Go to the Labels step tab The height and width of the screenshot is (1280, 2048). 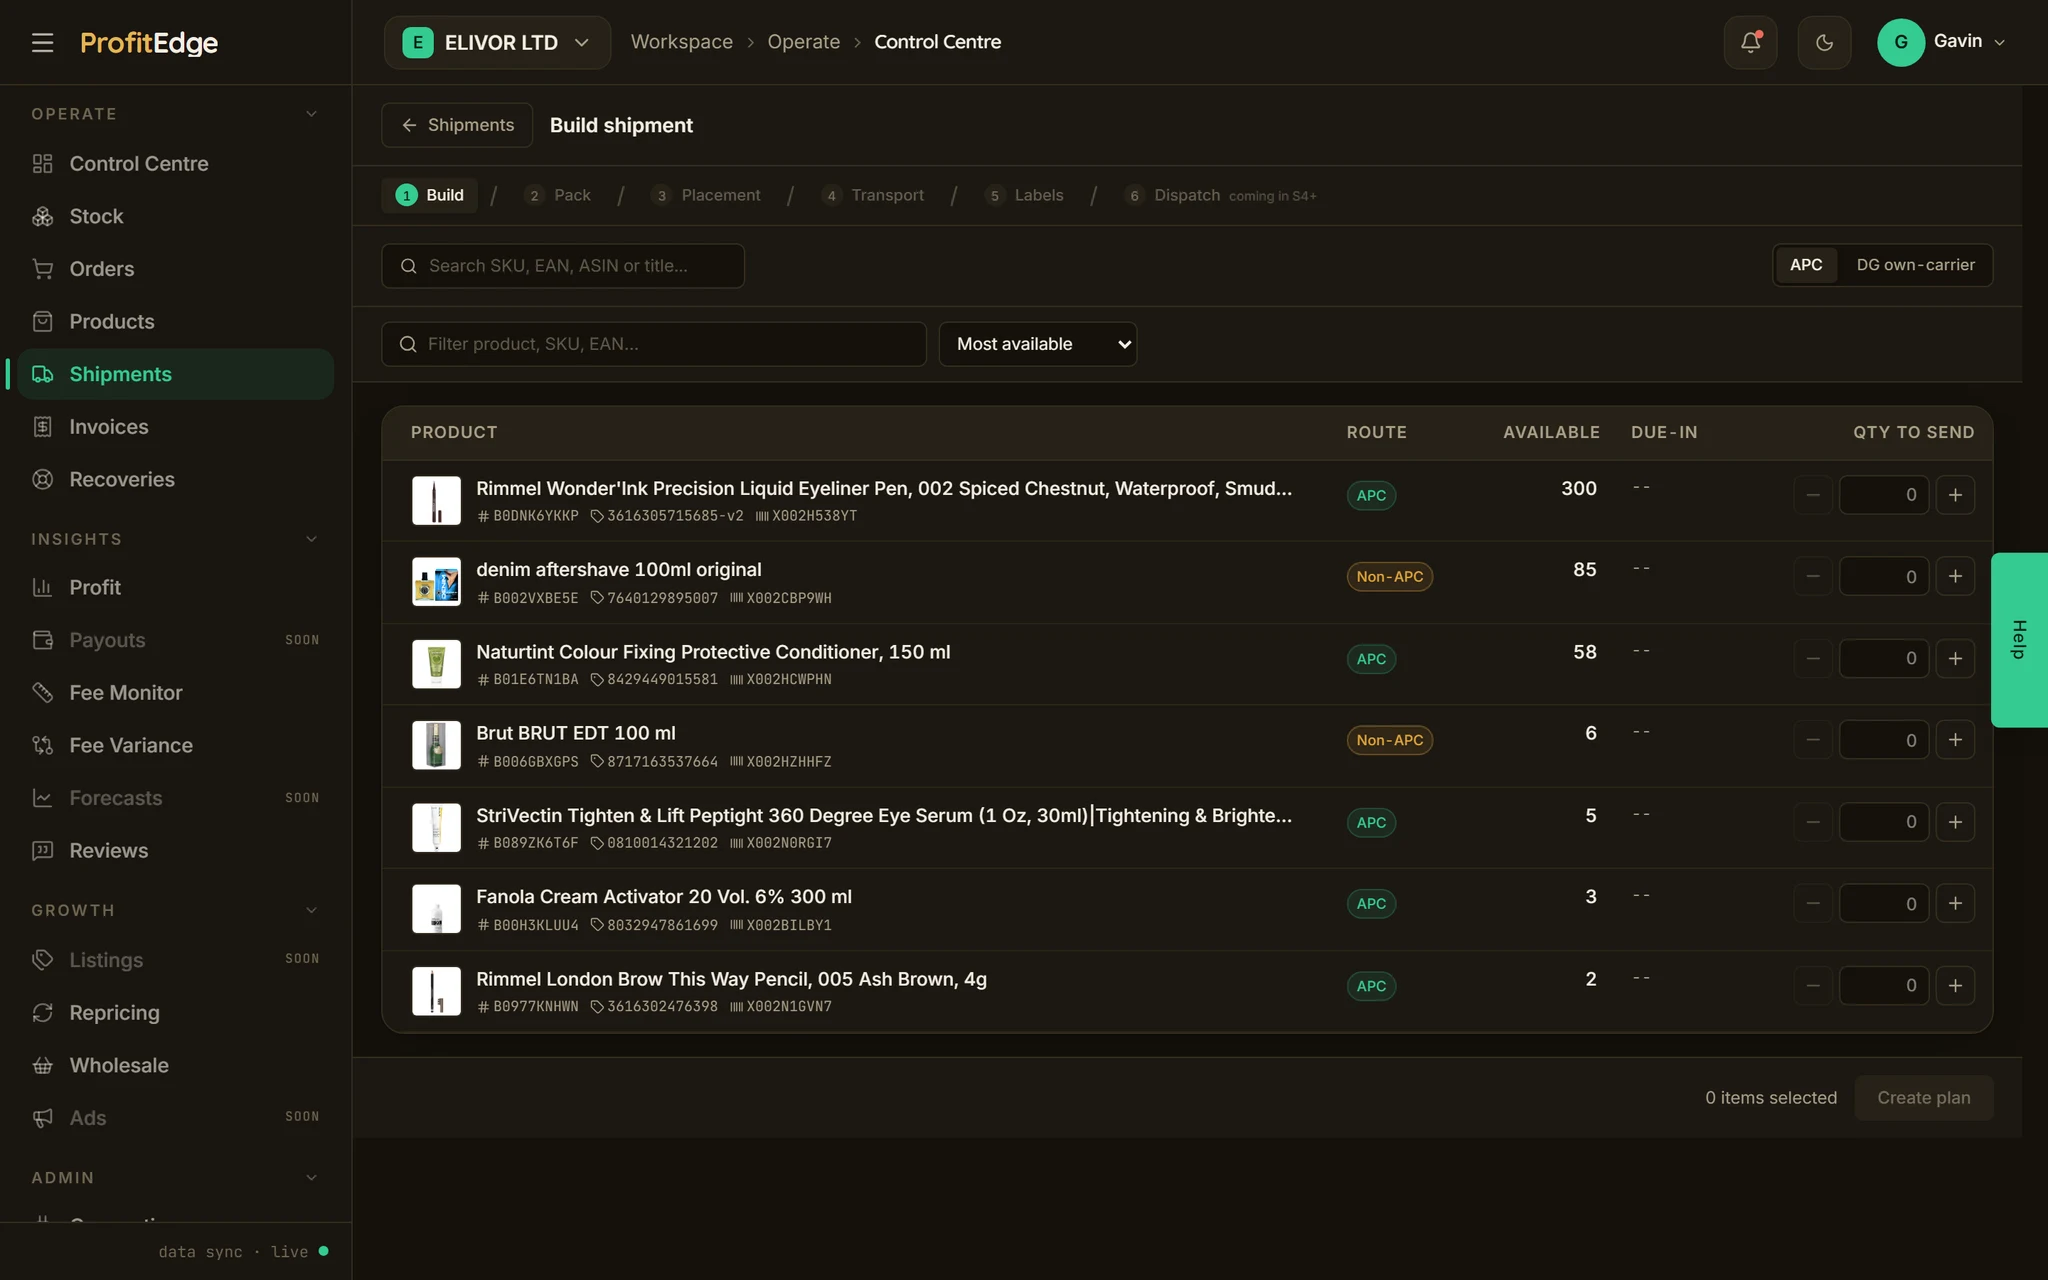click(x=1024, y=195)
